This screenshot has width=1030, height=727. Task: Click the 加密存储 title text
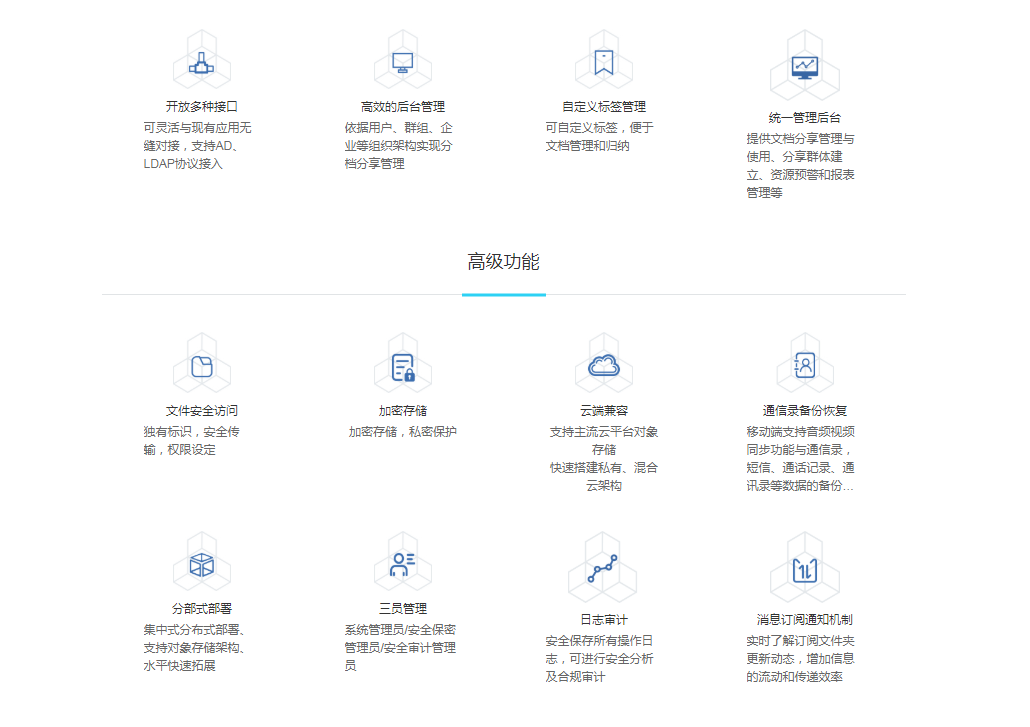(403, 411)
